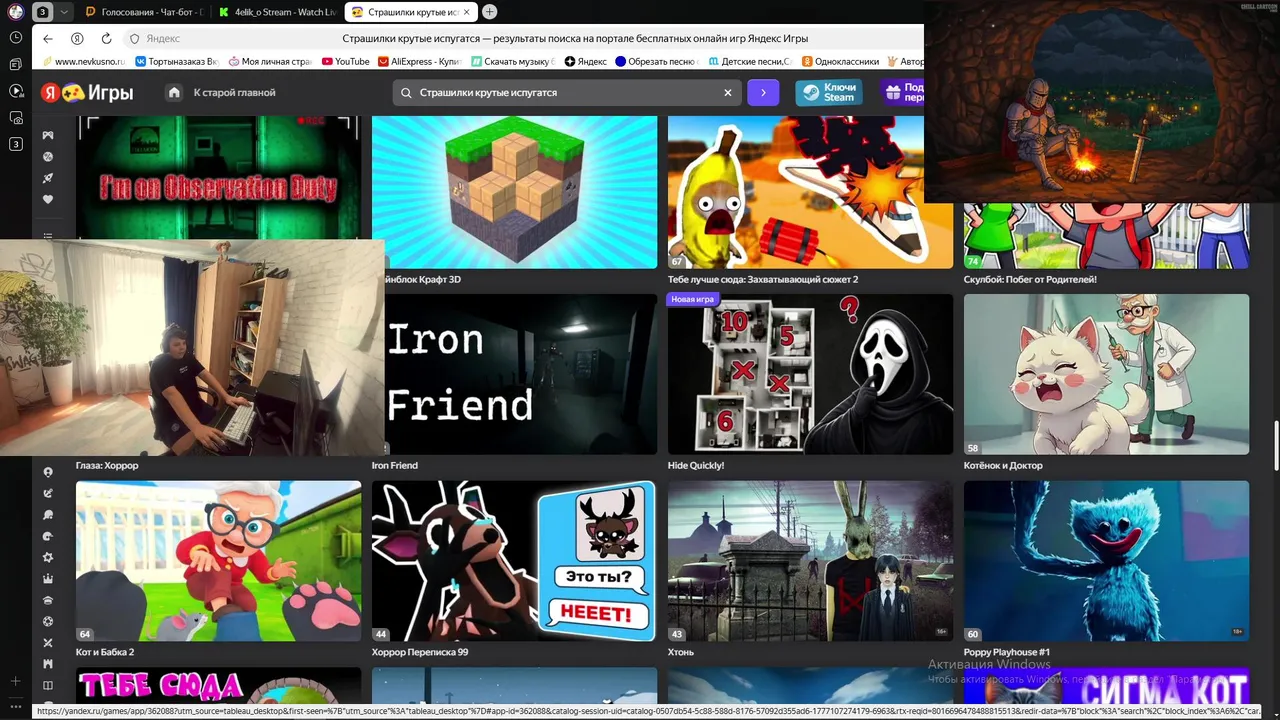Expand the tab group dropdown arrow
This screenshot has width=1280, height=720.
point(64,12)
